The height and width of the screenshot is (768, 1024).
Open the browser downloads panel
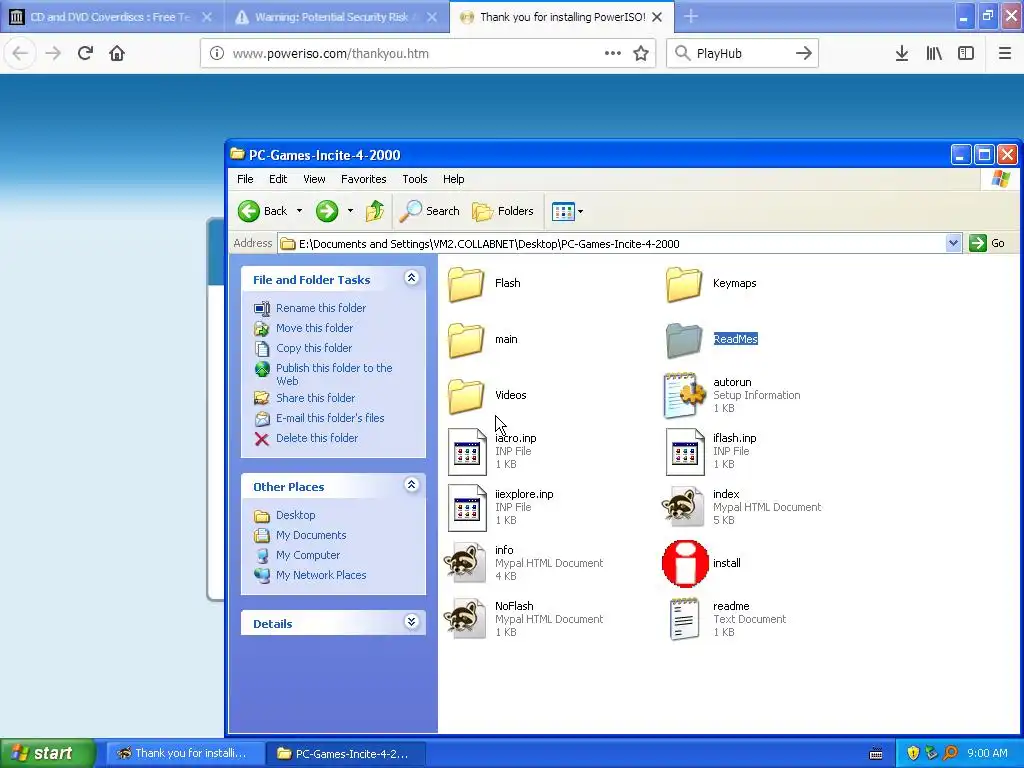point(902,54)
